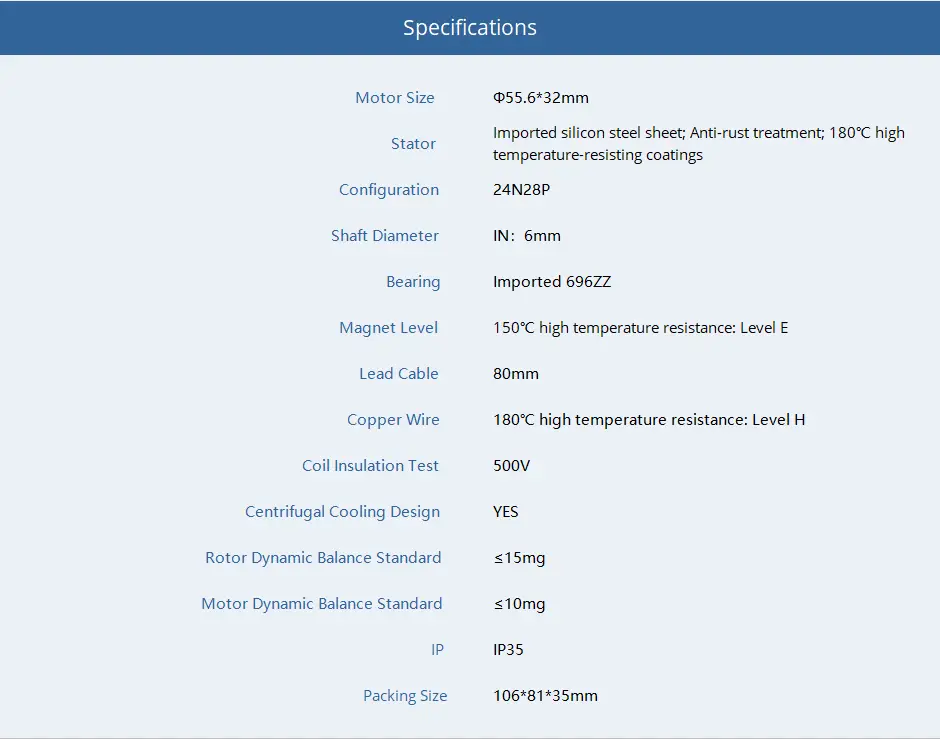Screen dimensions: 940x739
Task: Select the 24N28P configuration value
Action: [521, 190]
